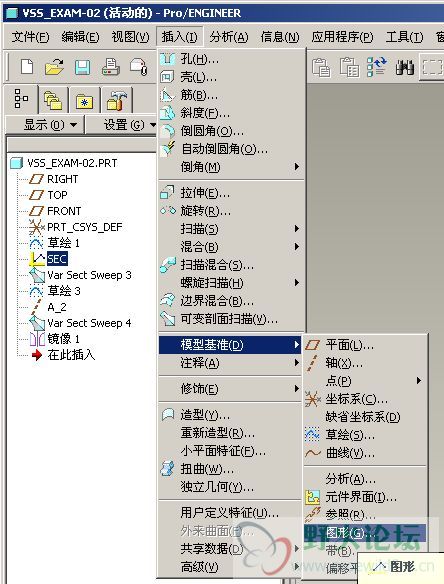The width and height of the screenshot is (444, 584).
Task: Expand the 修饰(E) cosmetic submenu
Action: (230, 389)
